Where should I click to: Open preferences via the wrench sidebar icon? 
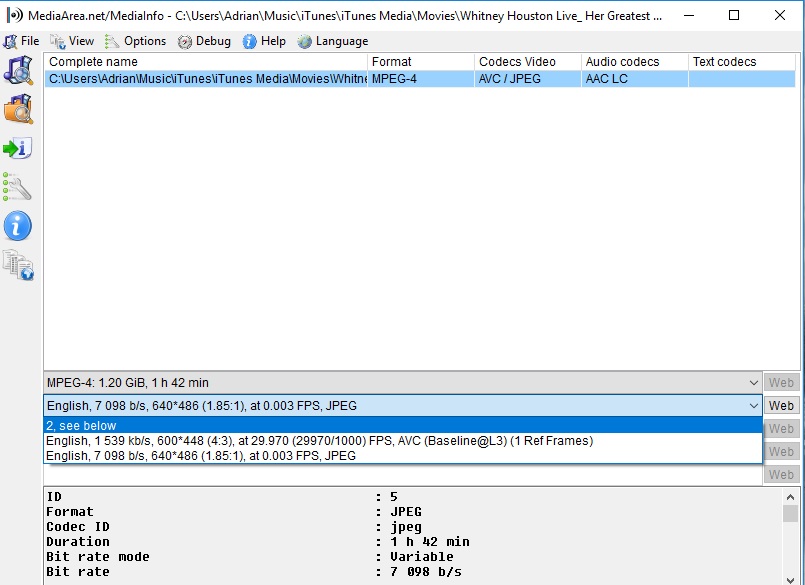pyautogui.click(x=17, y=187)
